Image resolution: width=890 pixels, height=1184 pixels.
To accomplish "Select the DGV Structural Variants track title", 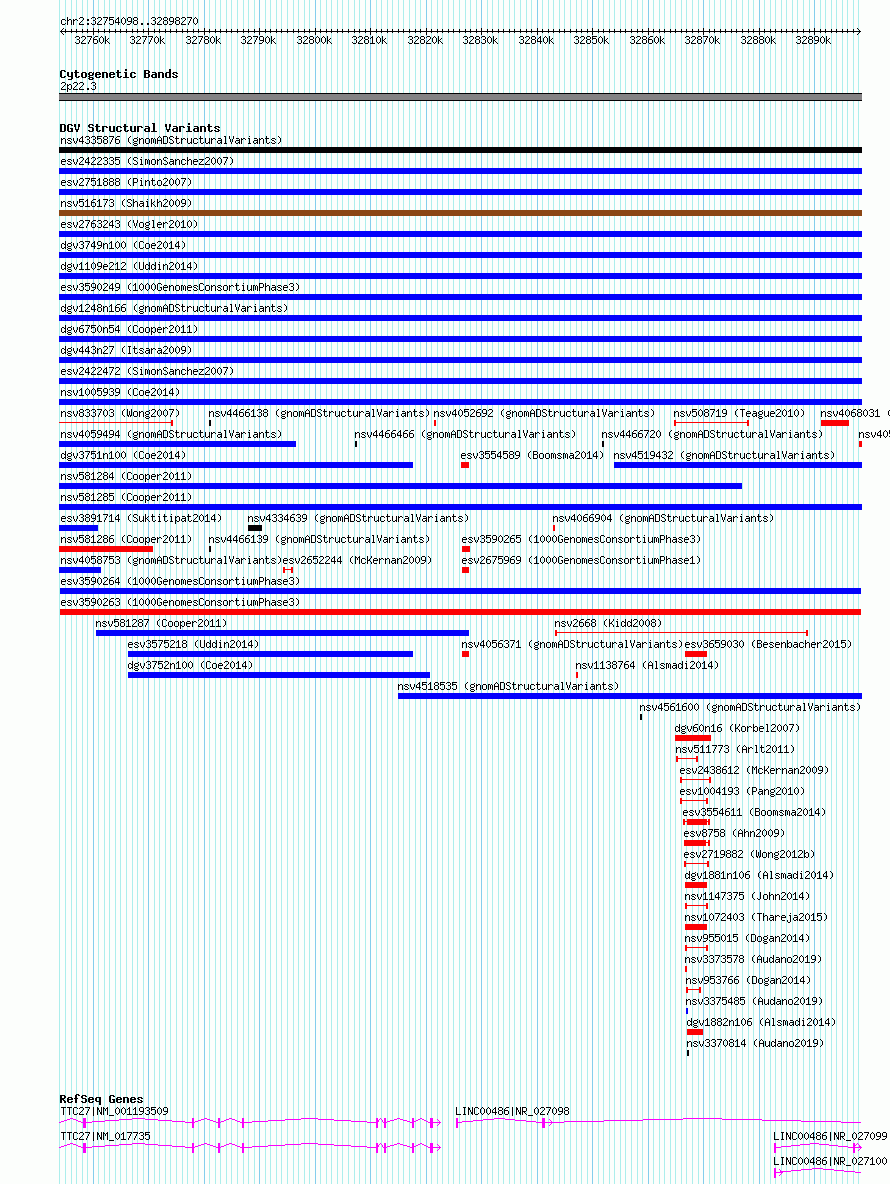I will pyautogui.click(x=140, y=128).
